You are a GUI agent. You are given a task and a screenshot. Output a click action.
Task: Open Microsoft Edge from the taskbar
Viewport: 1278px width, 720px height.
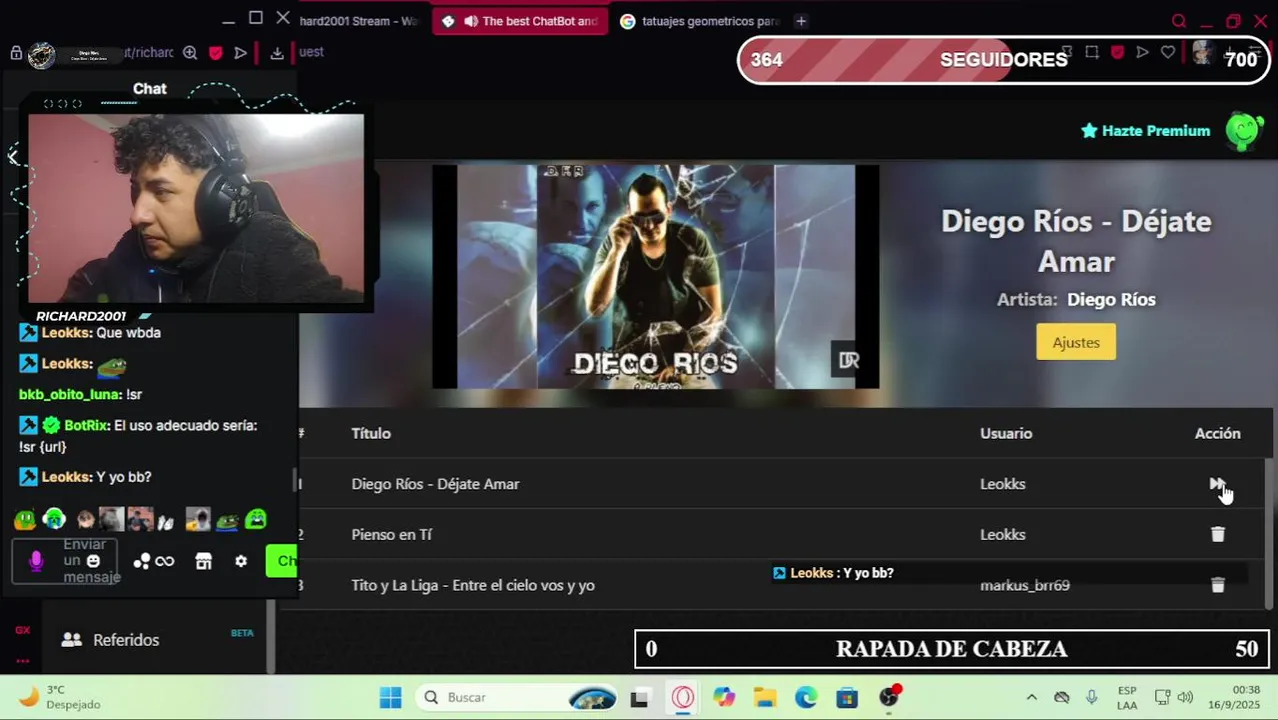click(x=806, y=697)
